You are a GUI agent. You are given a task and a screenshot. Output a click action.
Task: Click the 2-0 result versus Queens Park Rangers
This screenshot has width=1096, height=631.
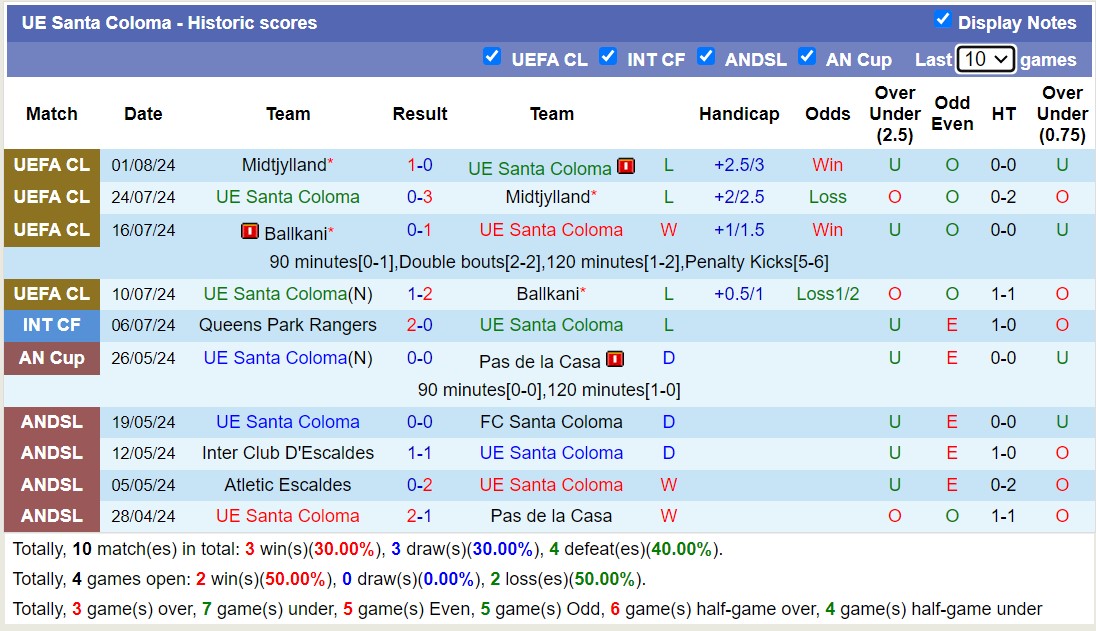(x=419, y=325)
